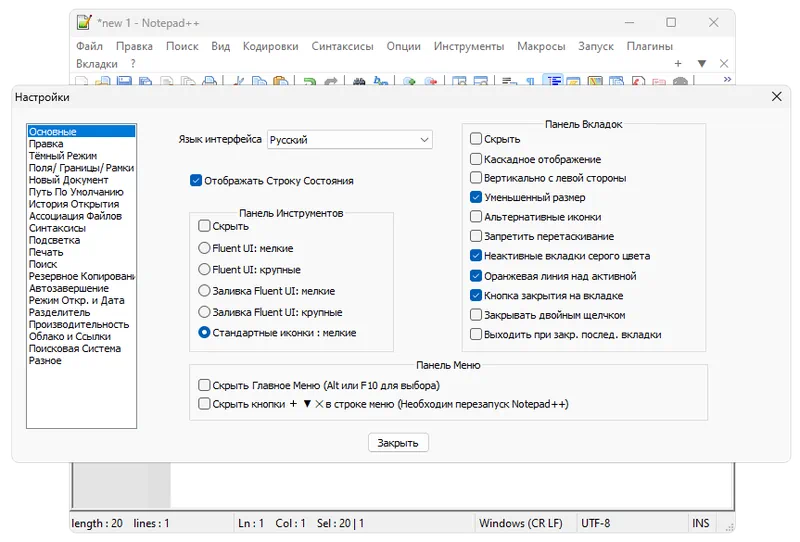The width and height of the screenshot is (800, 542).
Task: Click the Zoom In icon in toolbar
Action: pyautogui.click(x=409, y=81)
